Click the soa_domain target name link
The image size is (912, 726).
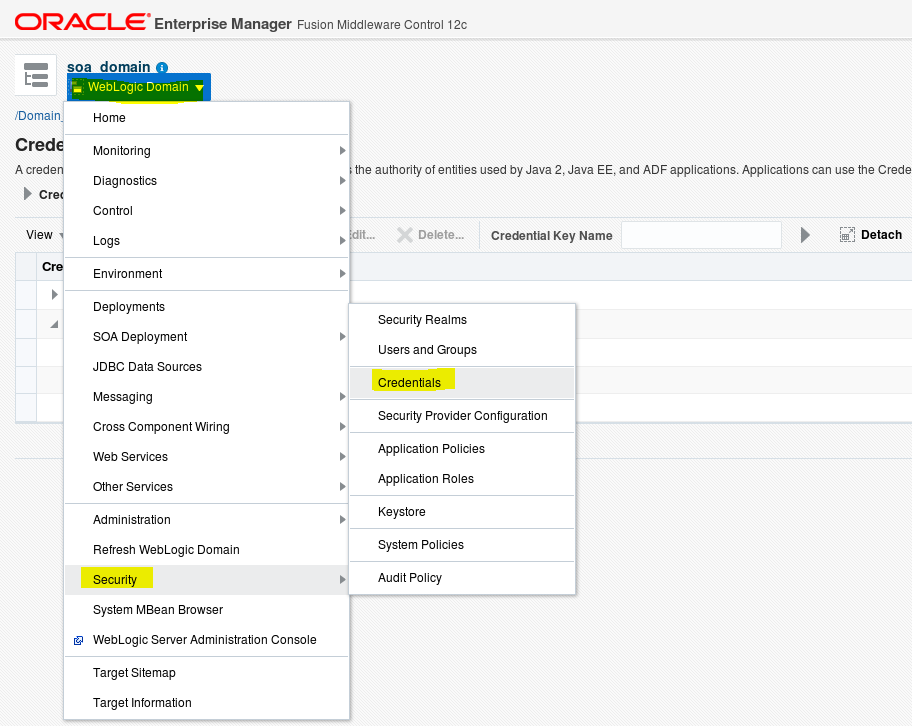[x=109, y=67]
